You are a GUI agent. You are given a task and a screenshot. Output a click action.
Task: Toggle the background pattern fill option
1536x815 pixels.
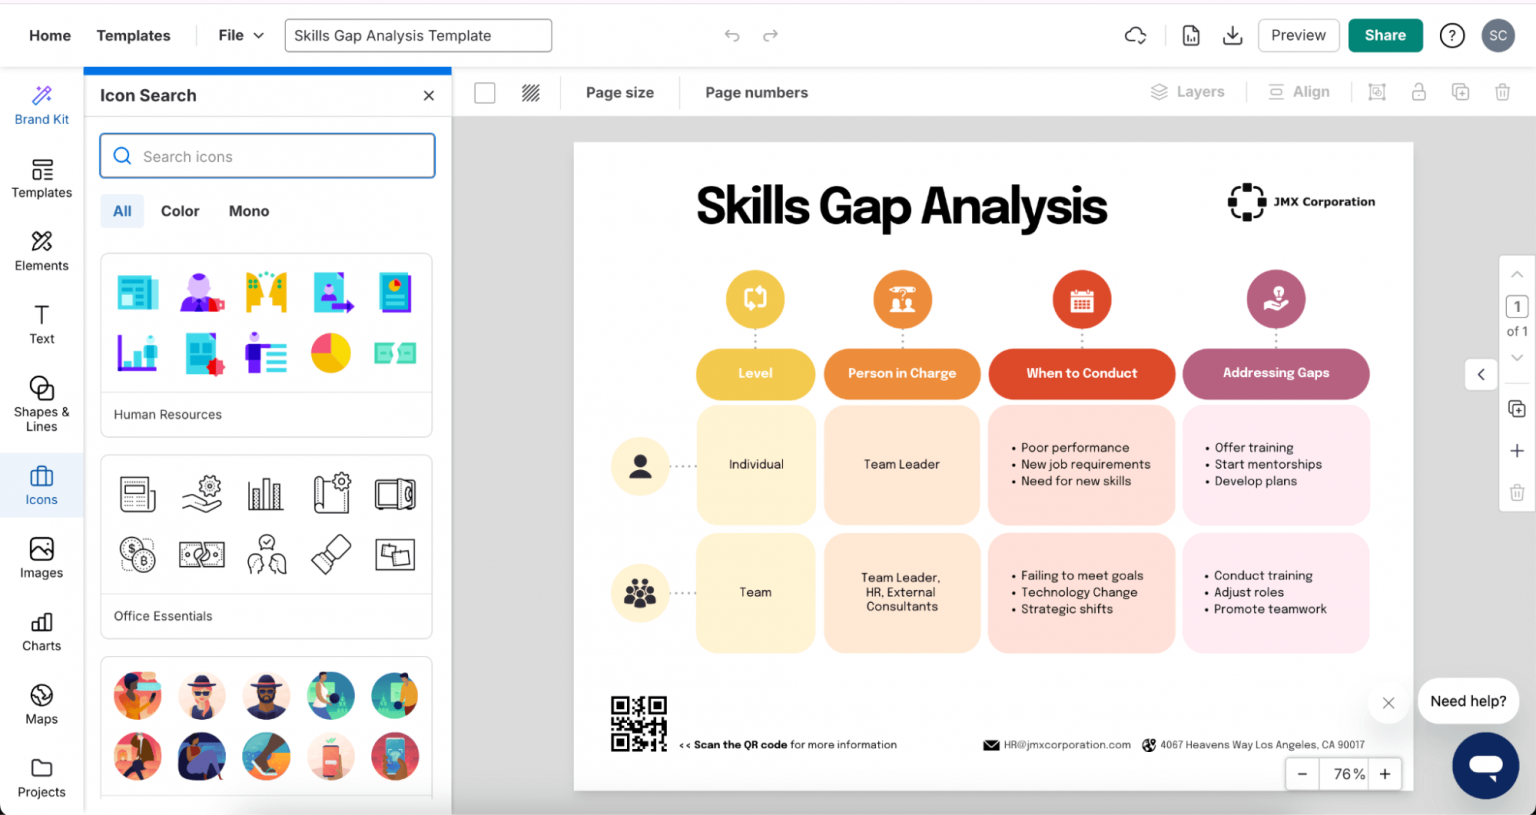click(x=530, y=91)
